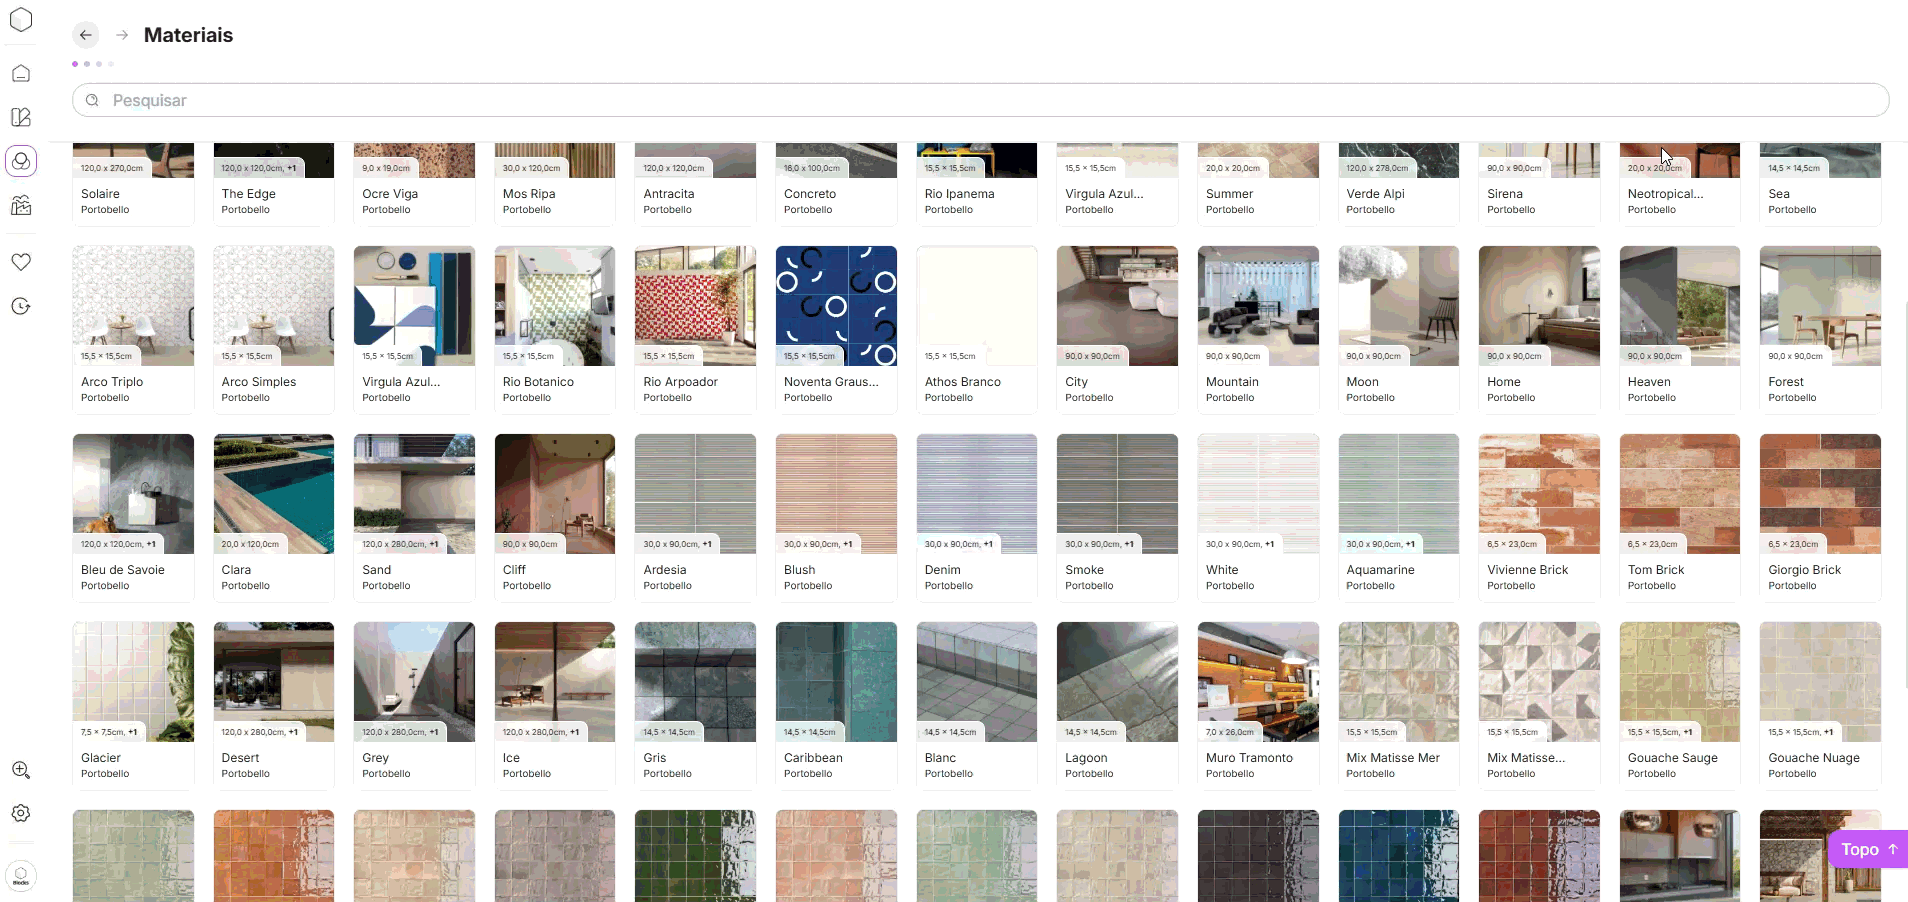Open the factory manufacturers sidebar icon
The width and height of the screenshot is (1908, 902).
(x=21, y=206)
